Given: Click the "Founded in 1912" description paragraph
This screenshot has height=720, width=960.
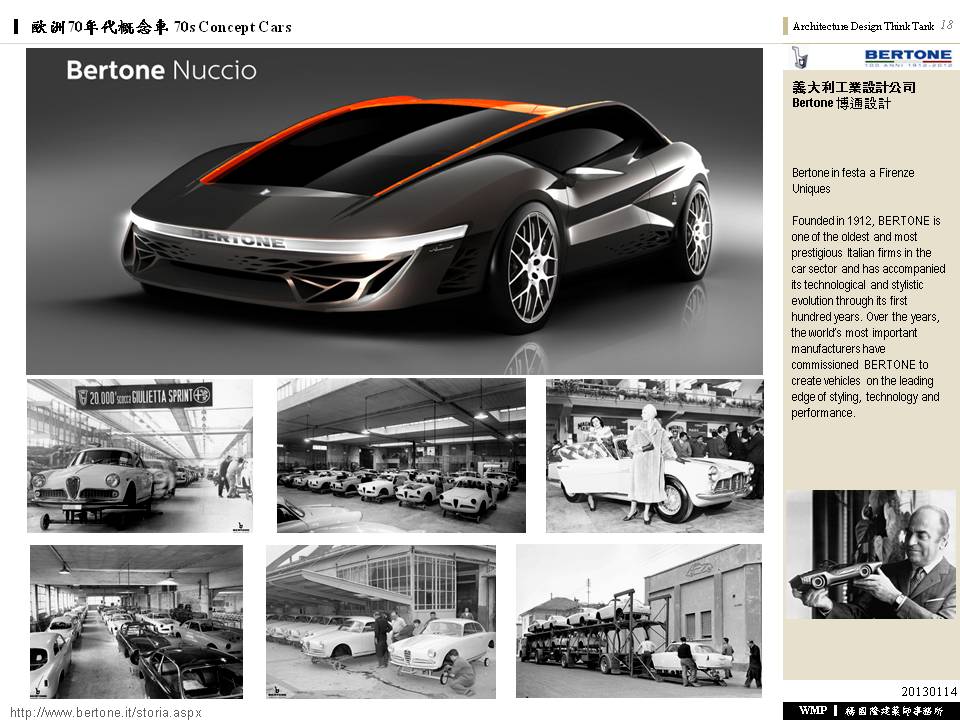Looking at the screenshot, I should coord(867,316).
